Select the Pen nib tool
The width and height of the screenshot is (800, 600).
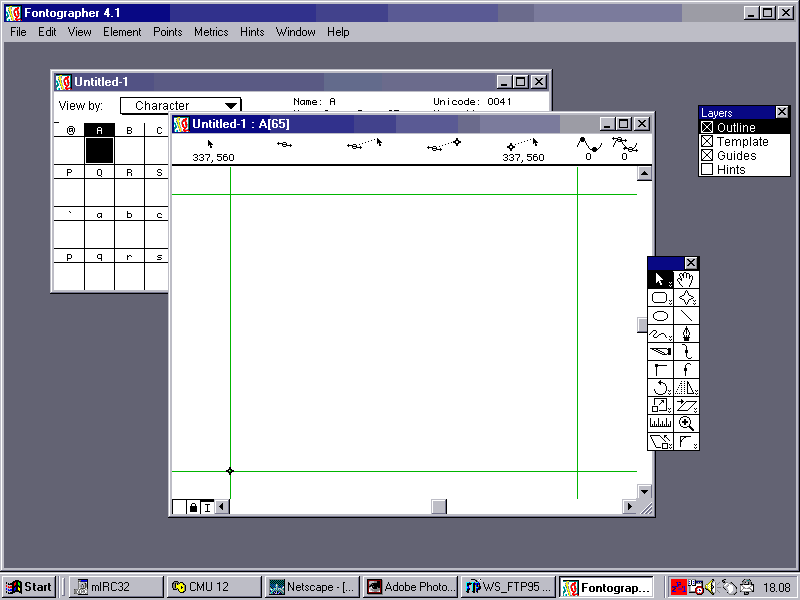(x=686, y=334)
